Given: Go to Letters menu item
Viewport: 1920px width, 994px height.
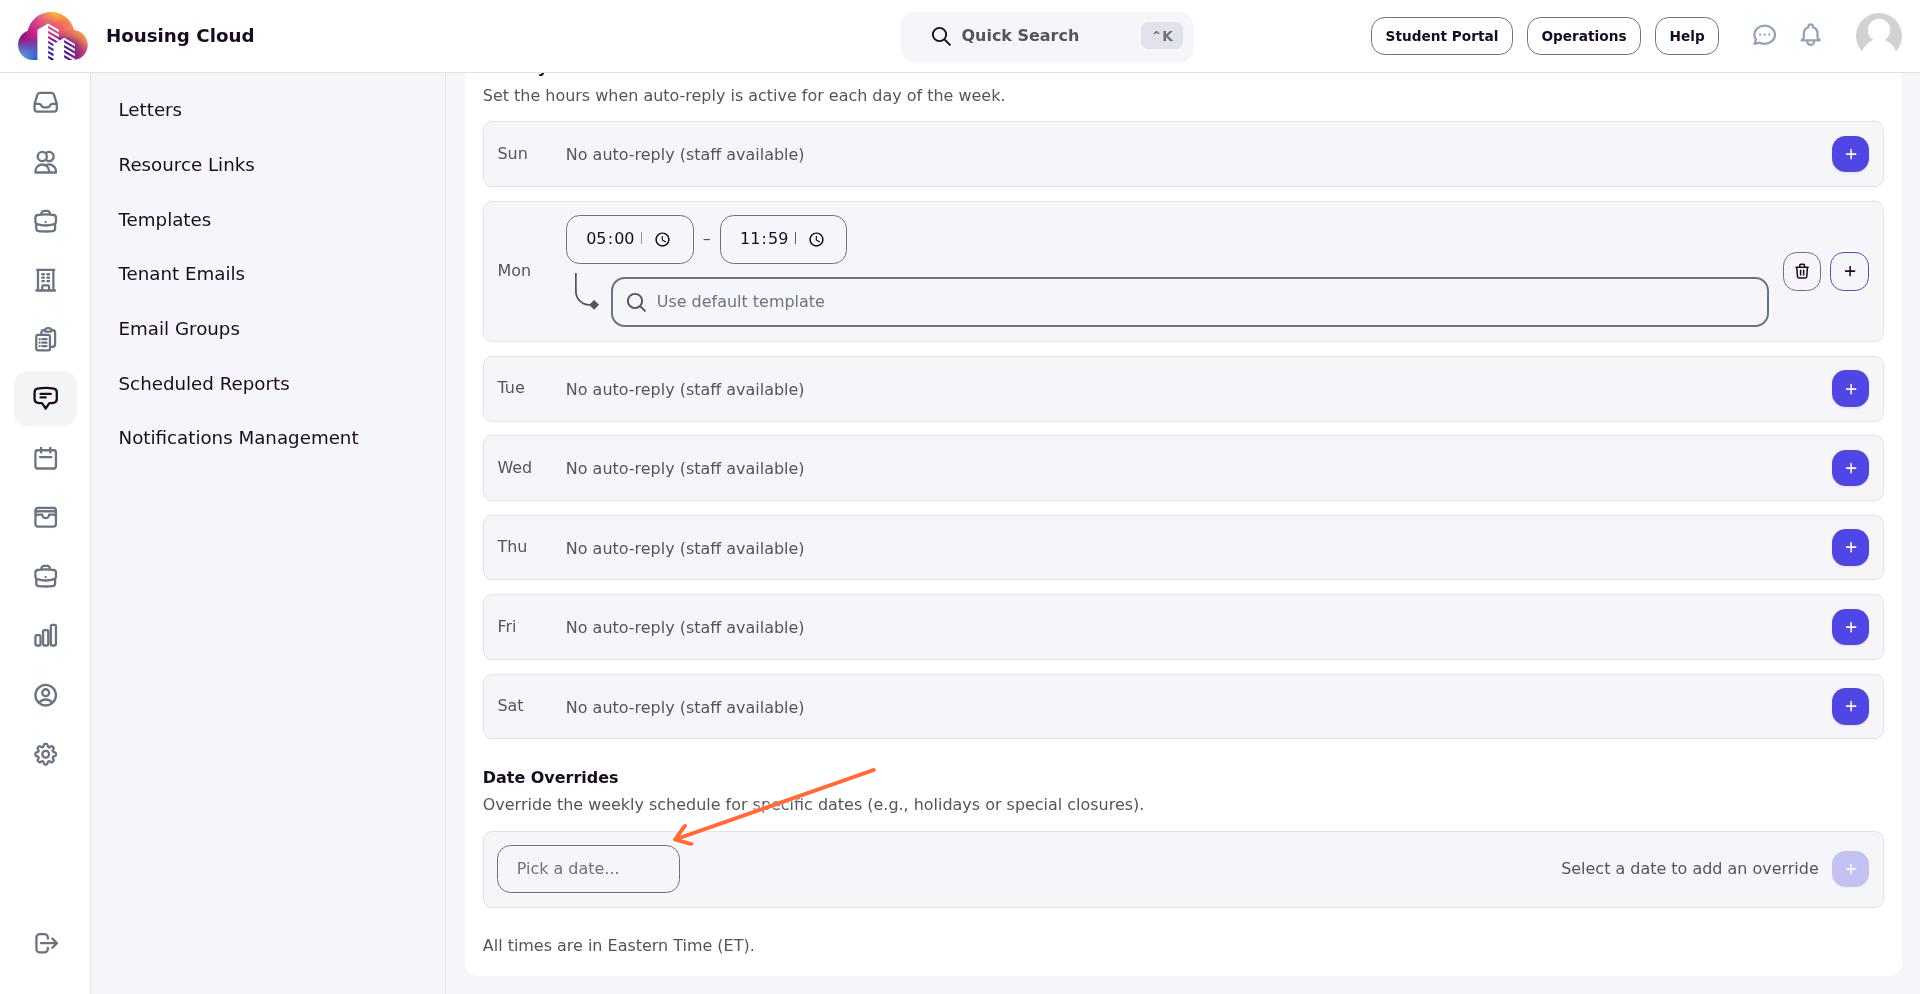Looking at the screenshot, I should point(150,110).
